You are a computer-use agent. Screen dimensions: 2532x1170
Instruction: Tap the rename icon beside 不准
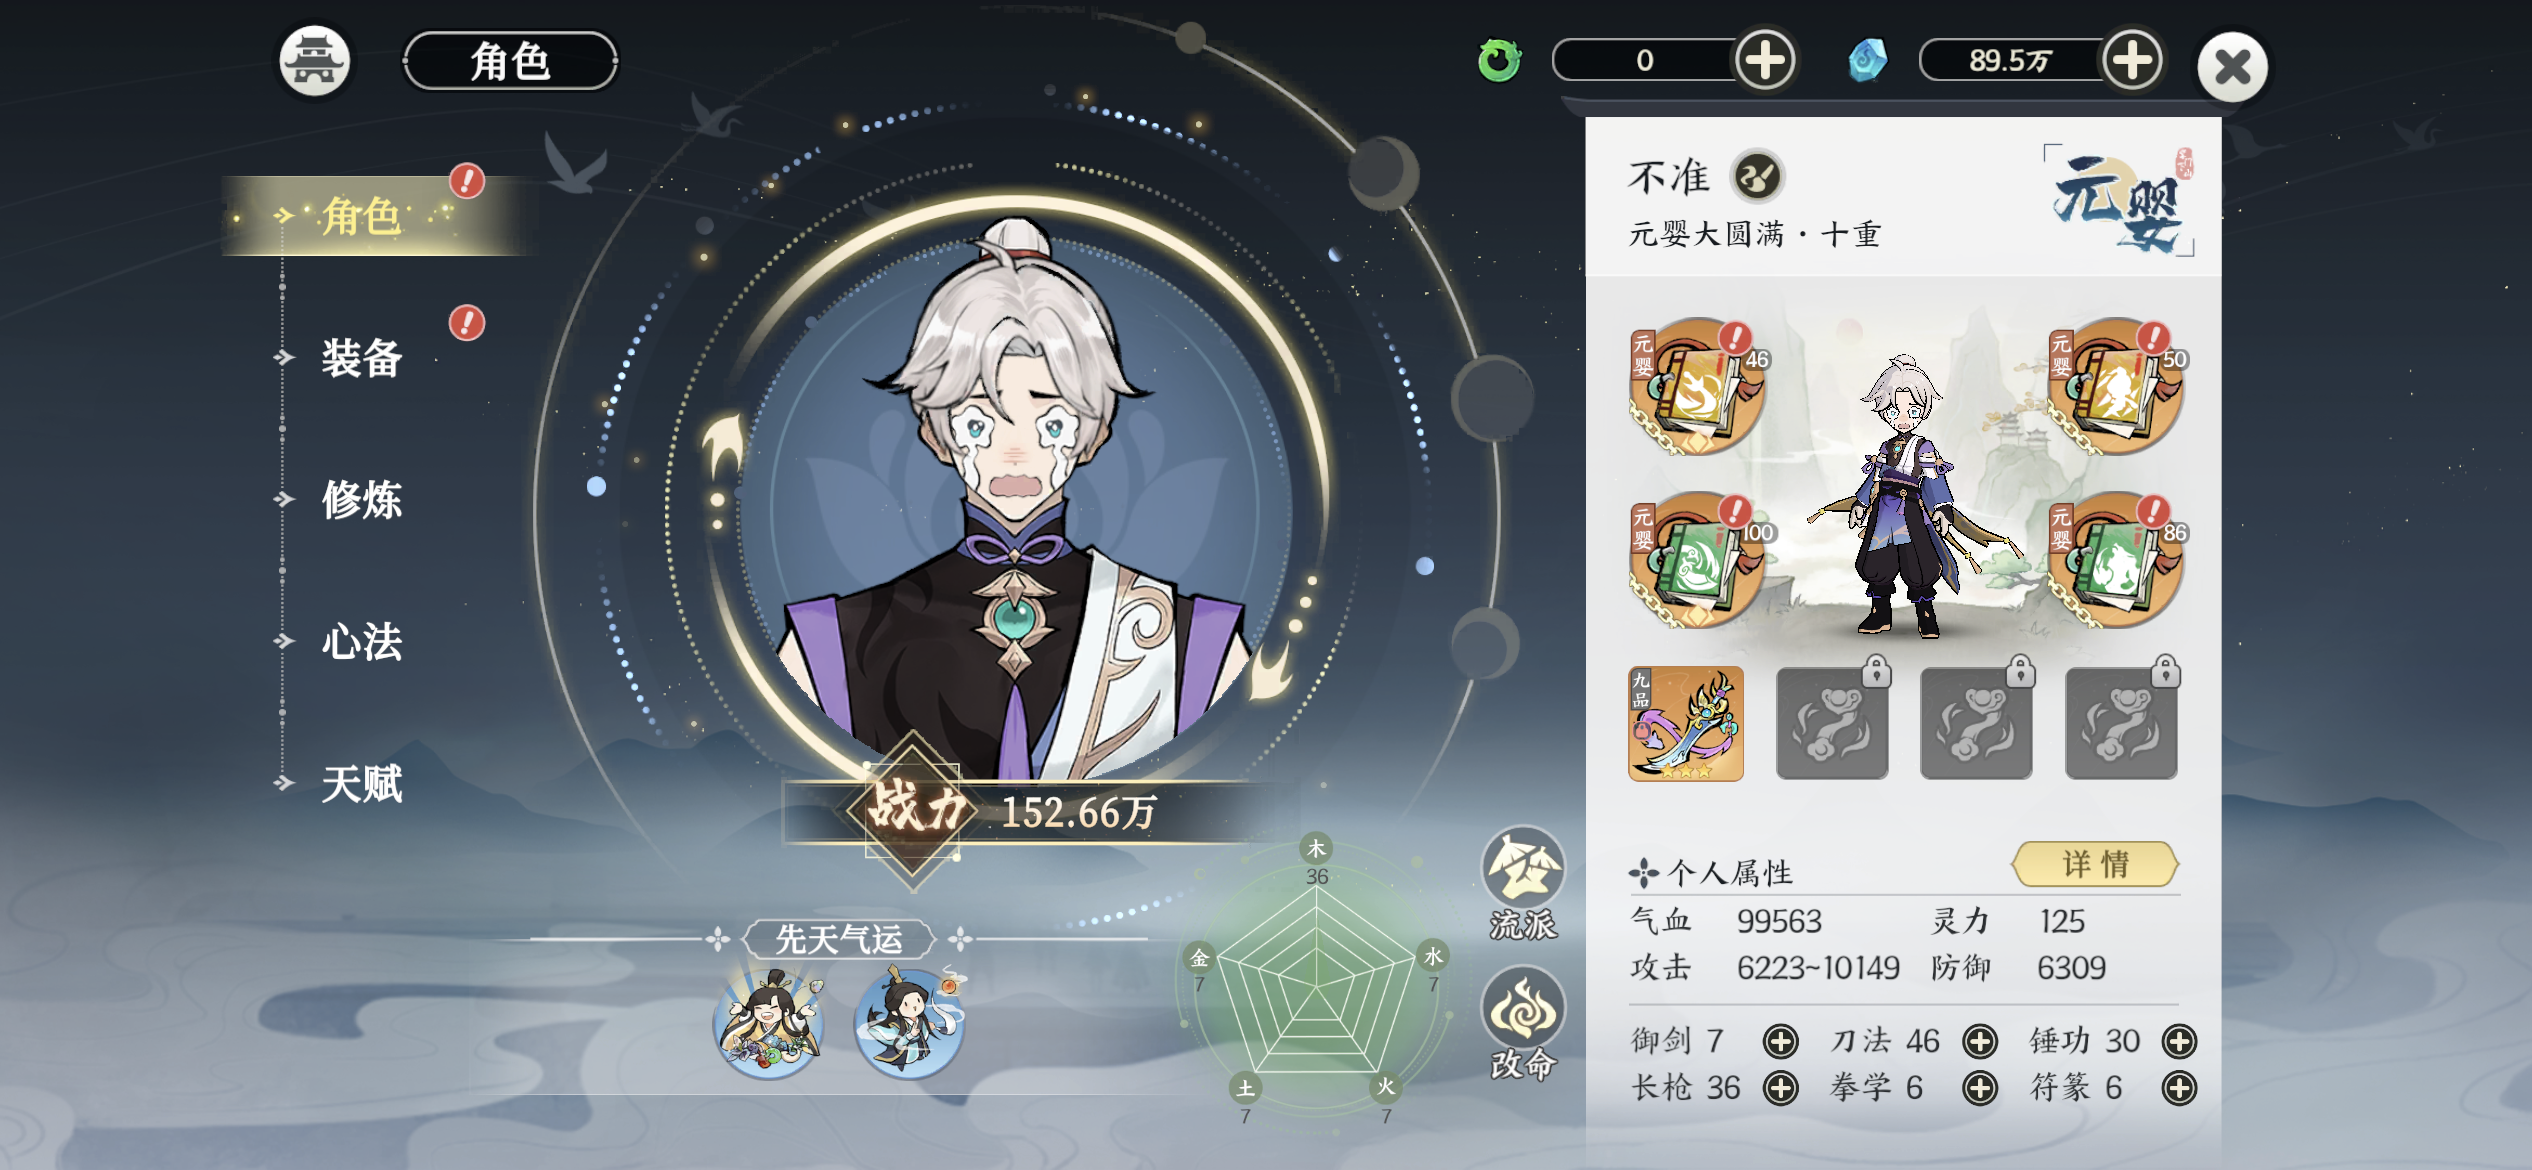pos(1757,177)
